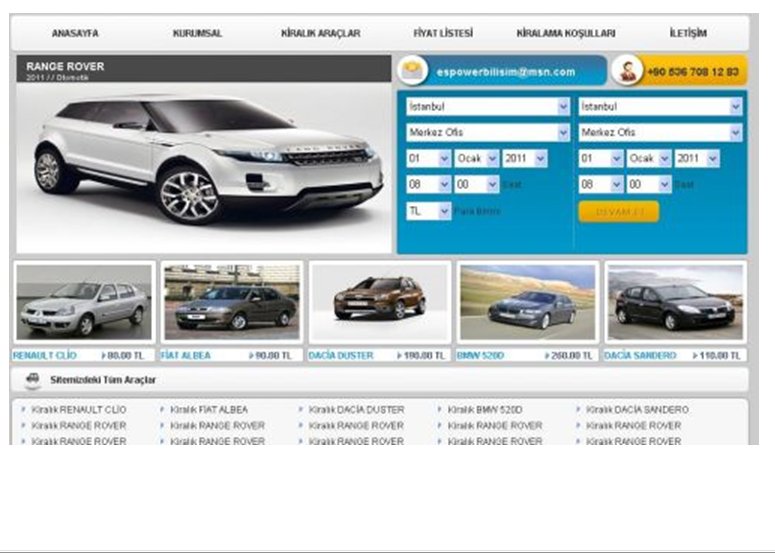Open KİRALAMA KOŞULLARI menu item
775x554 pixels.
566,34
